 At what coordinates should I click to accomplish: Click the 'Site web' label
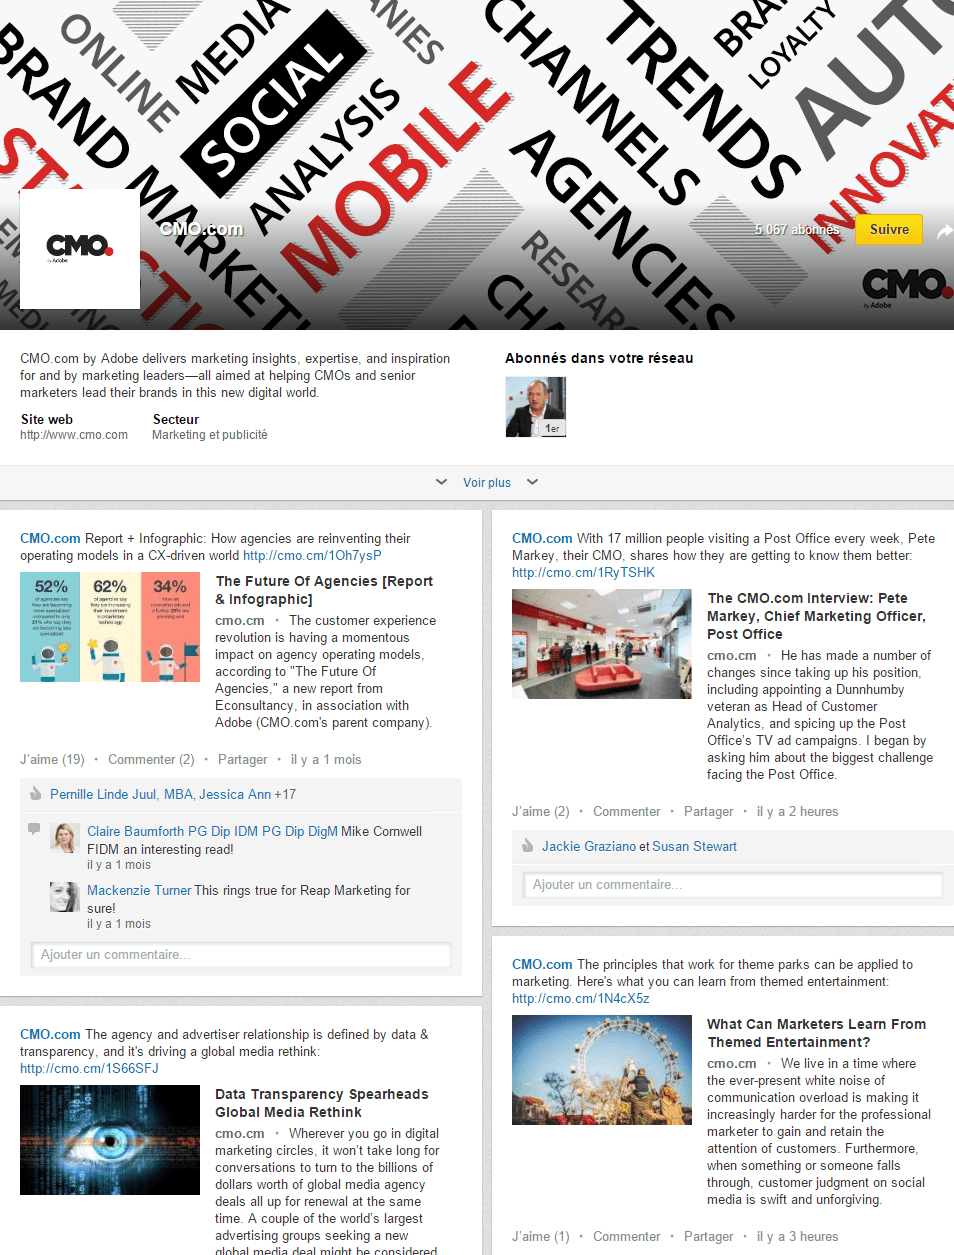pyautogui.click(x=47, y=420)
